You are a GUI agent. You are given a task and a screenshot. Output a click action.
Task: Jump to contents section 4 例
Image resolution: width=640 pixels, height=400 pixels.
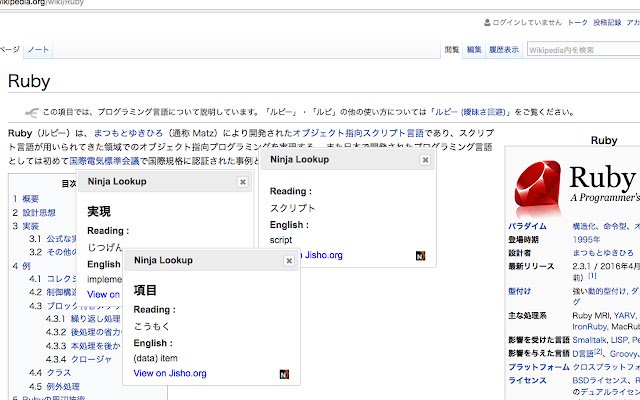point(22,266)
